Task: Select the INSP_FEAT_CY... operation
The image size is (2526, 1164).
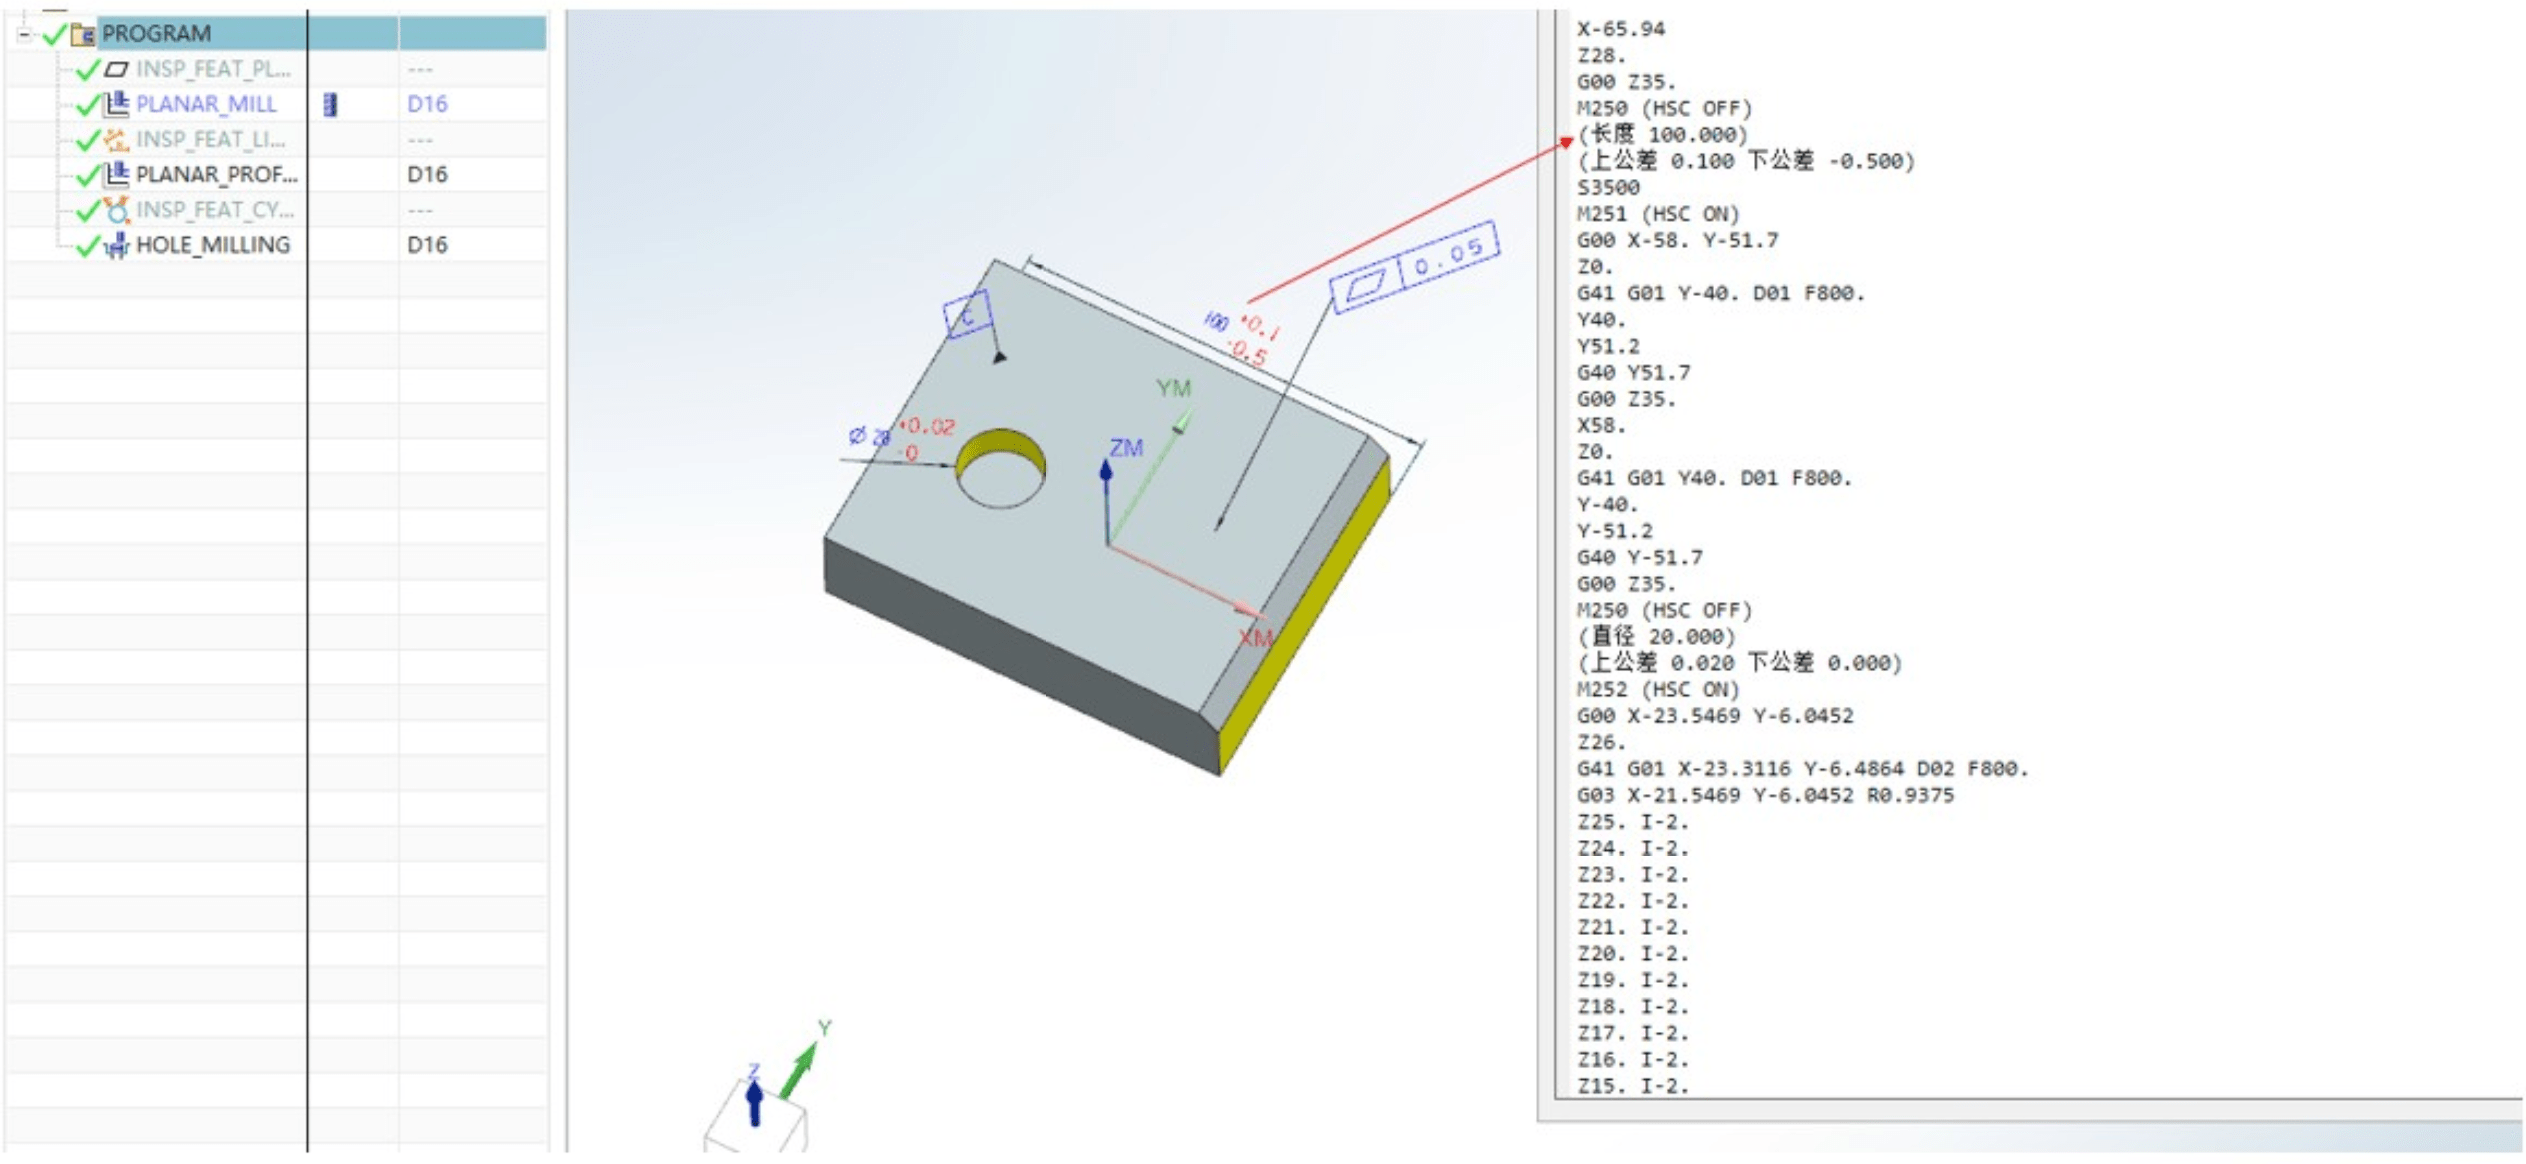Action: 214,209
